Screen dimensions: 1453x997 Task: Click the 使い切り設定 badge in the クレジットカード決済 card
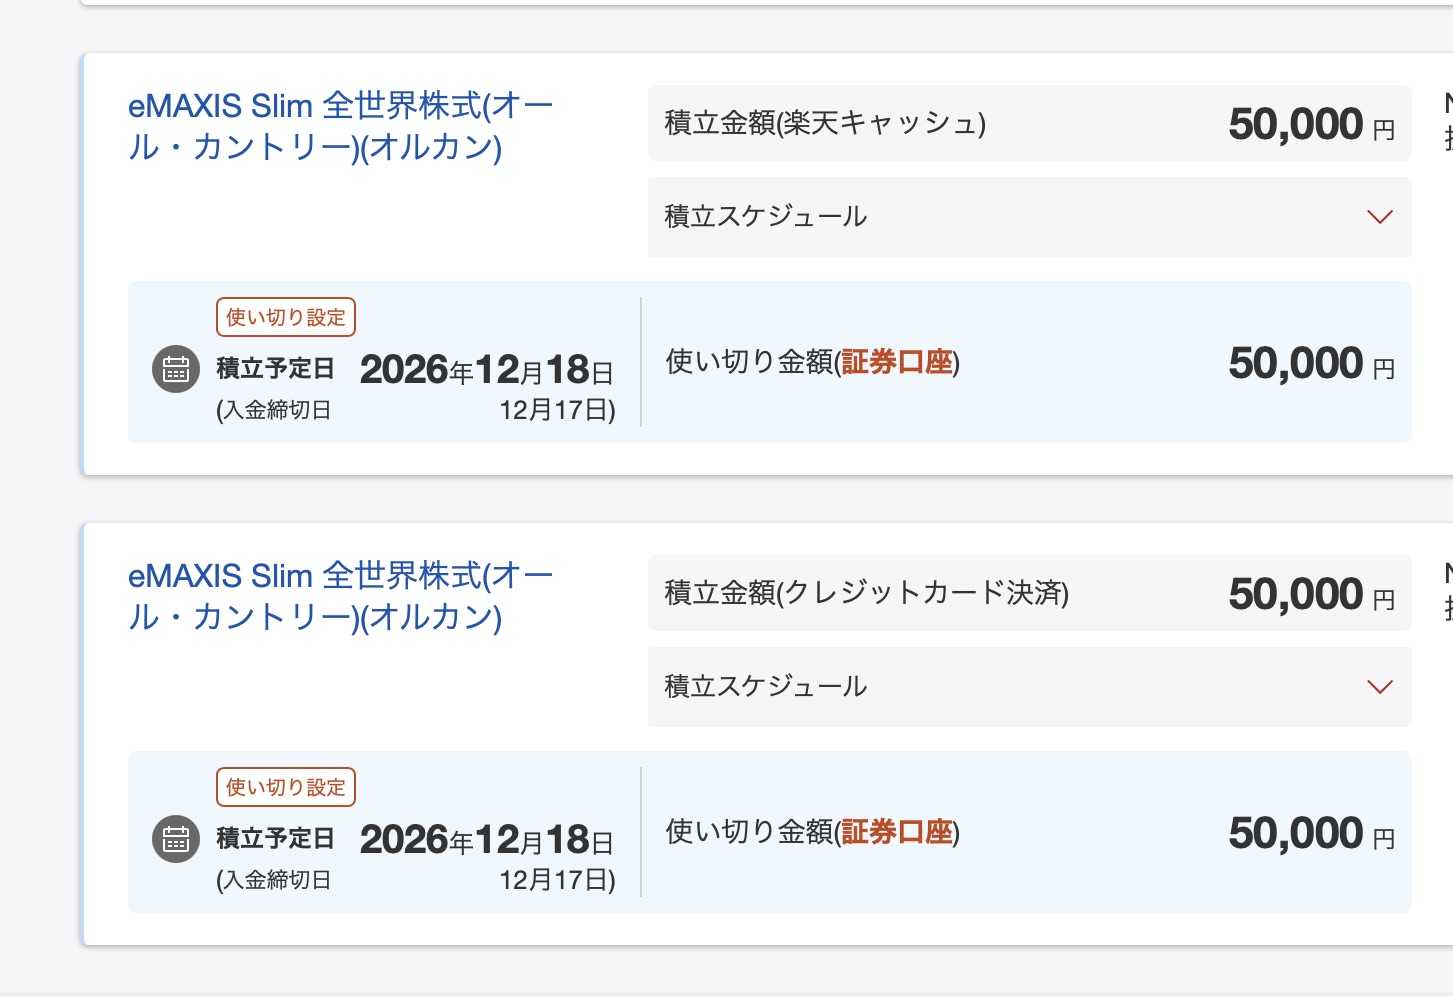coord(286,787)
